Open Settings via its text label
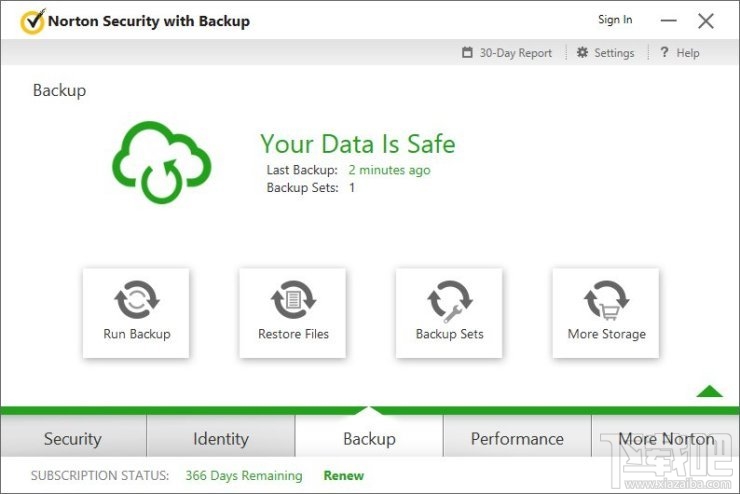The height and width of the screenshot is (494, 740). [x=614, y=53]
